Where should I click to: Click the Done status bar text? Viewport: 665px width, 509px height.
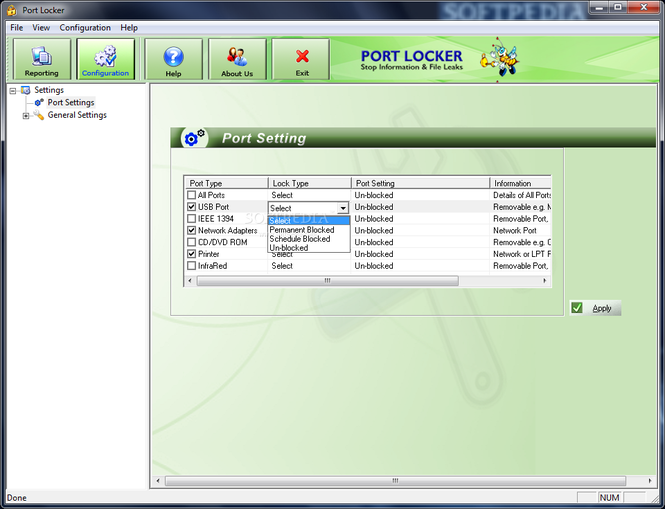[17, 498]
